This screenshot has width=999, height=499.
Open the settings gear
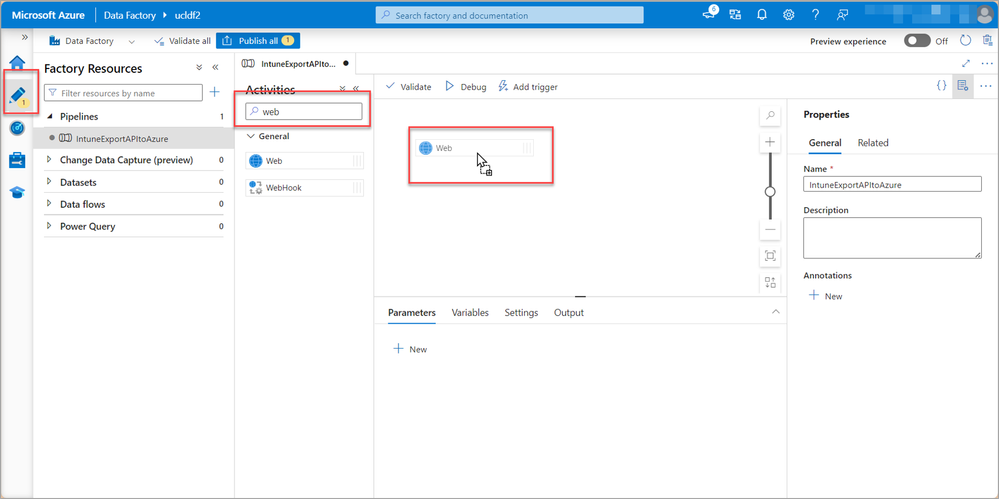click(x=789, y=15)
